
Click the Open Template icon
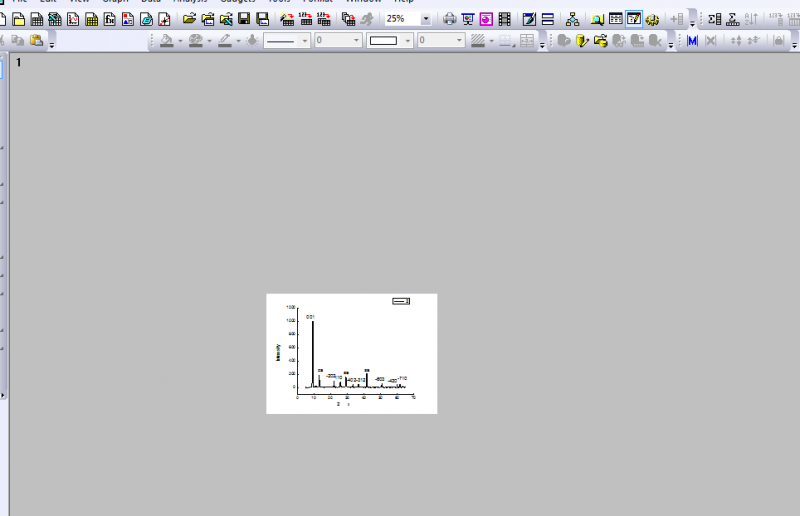point(208,19)
